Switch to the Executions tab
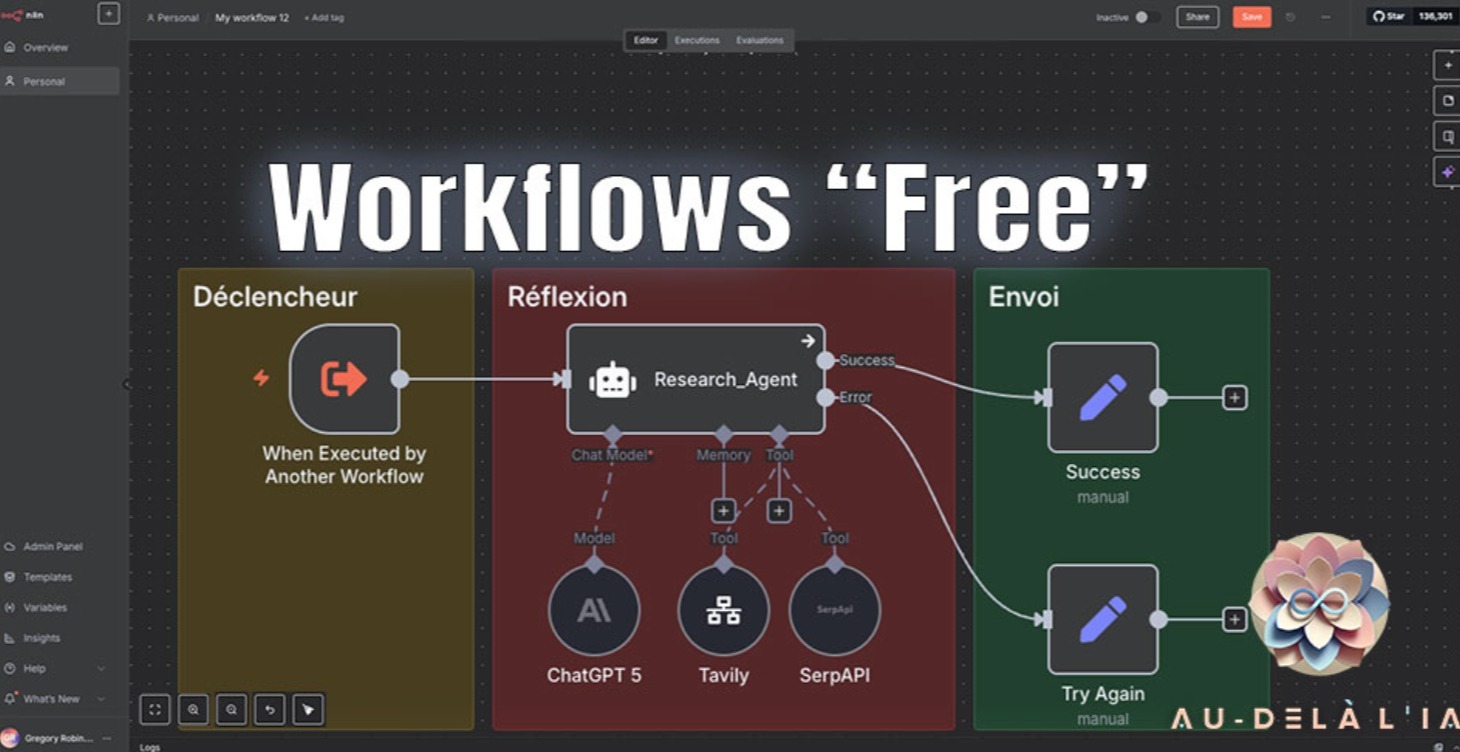 tap(697, 40)
